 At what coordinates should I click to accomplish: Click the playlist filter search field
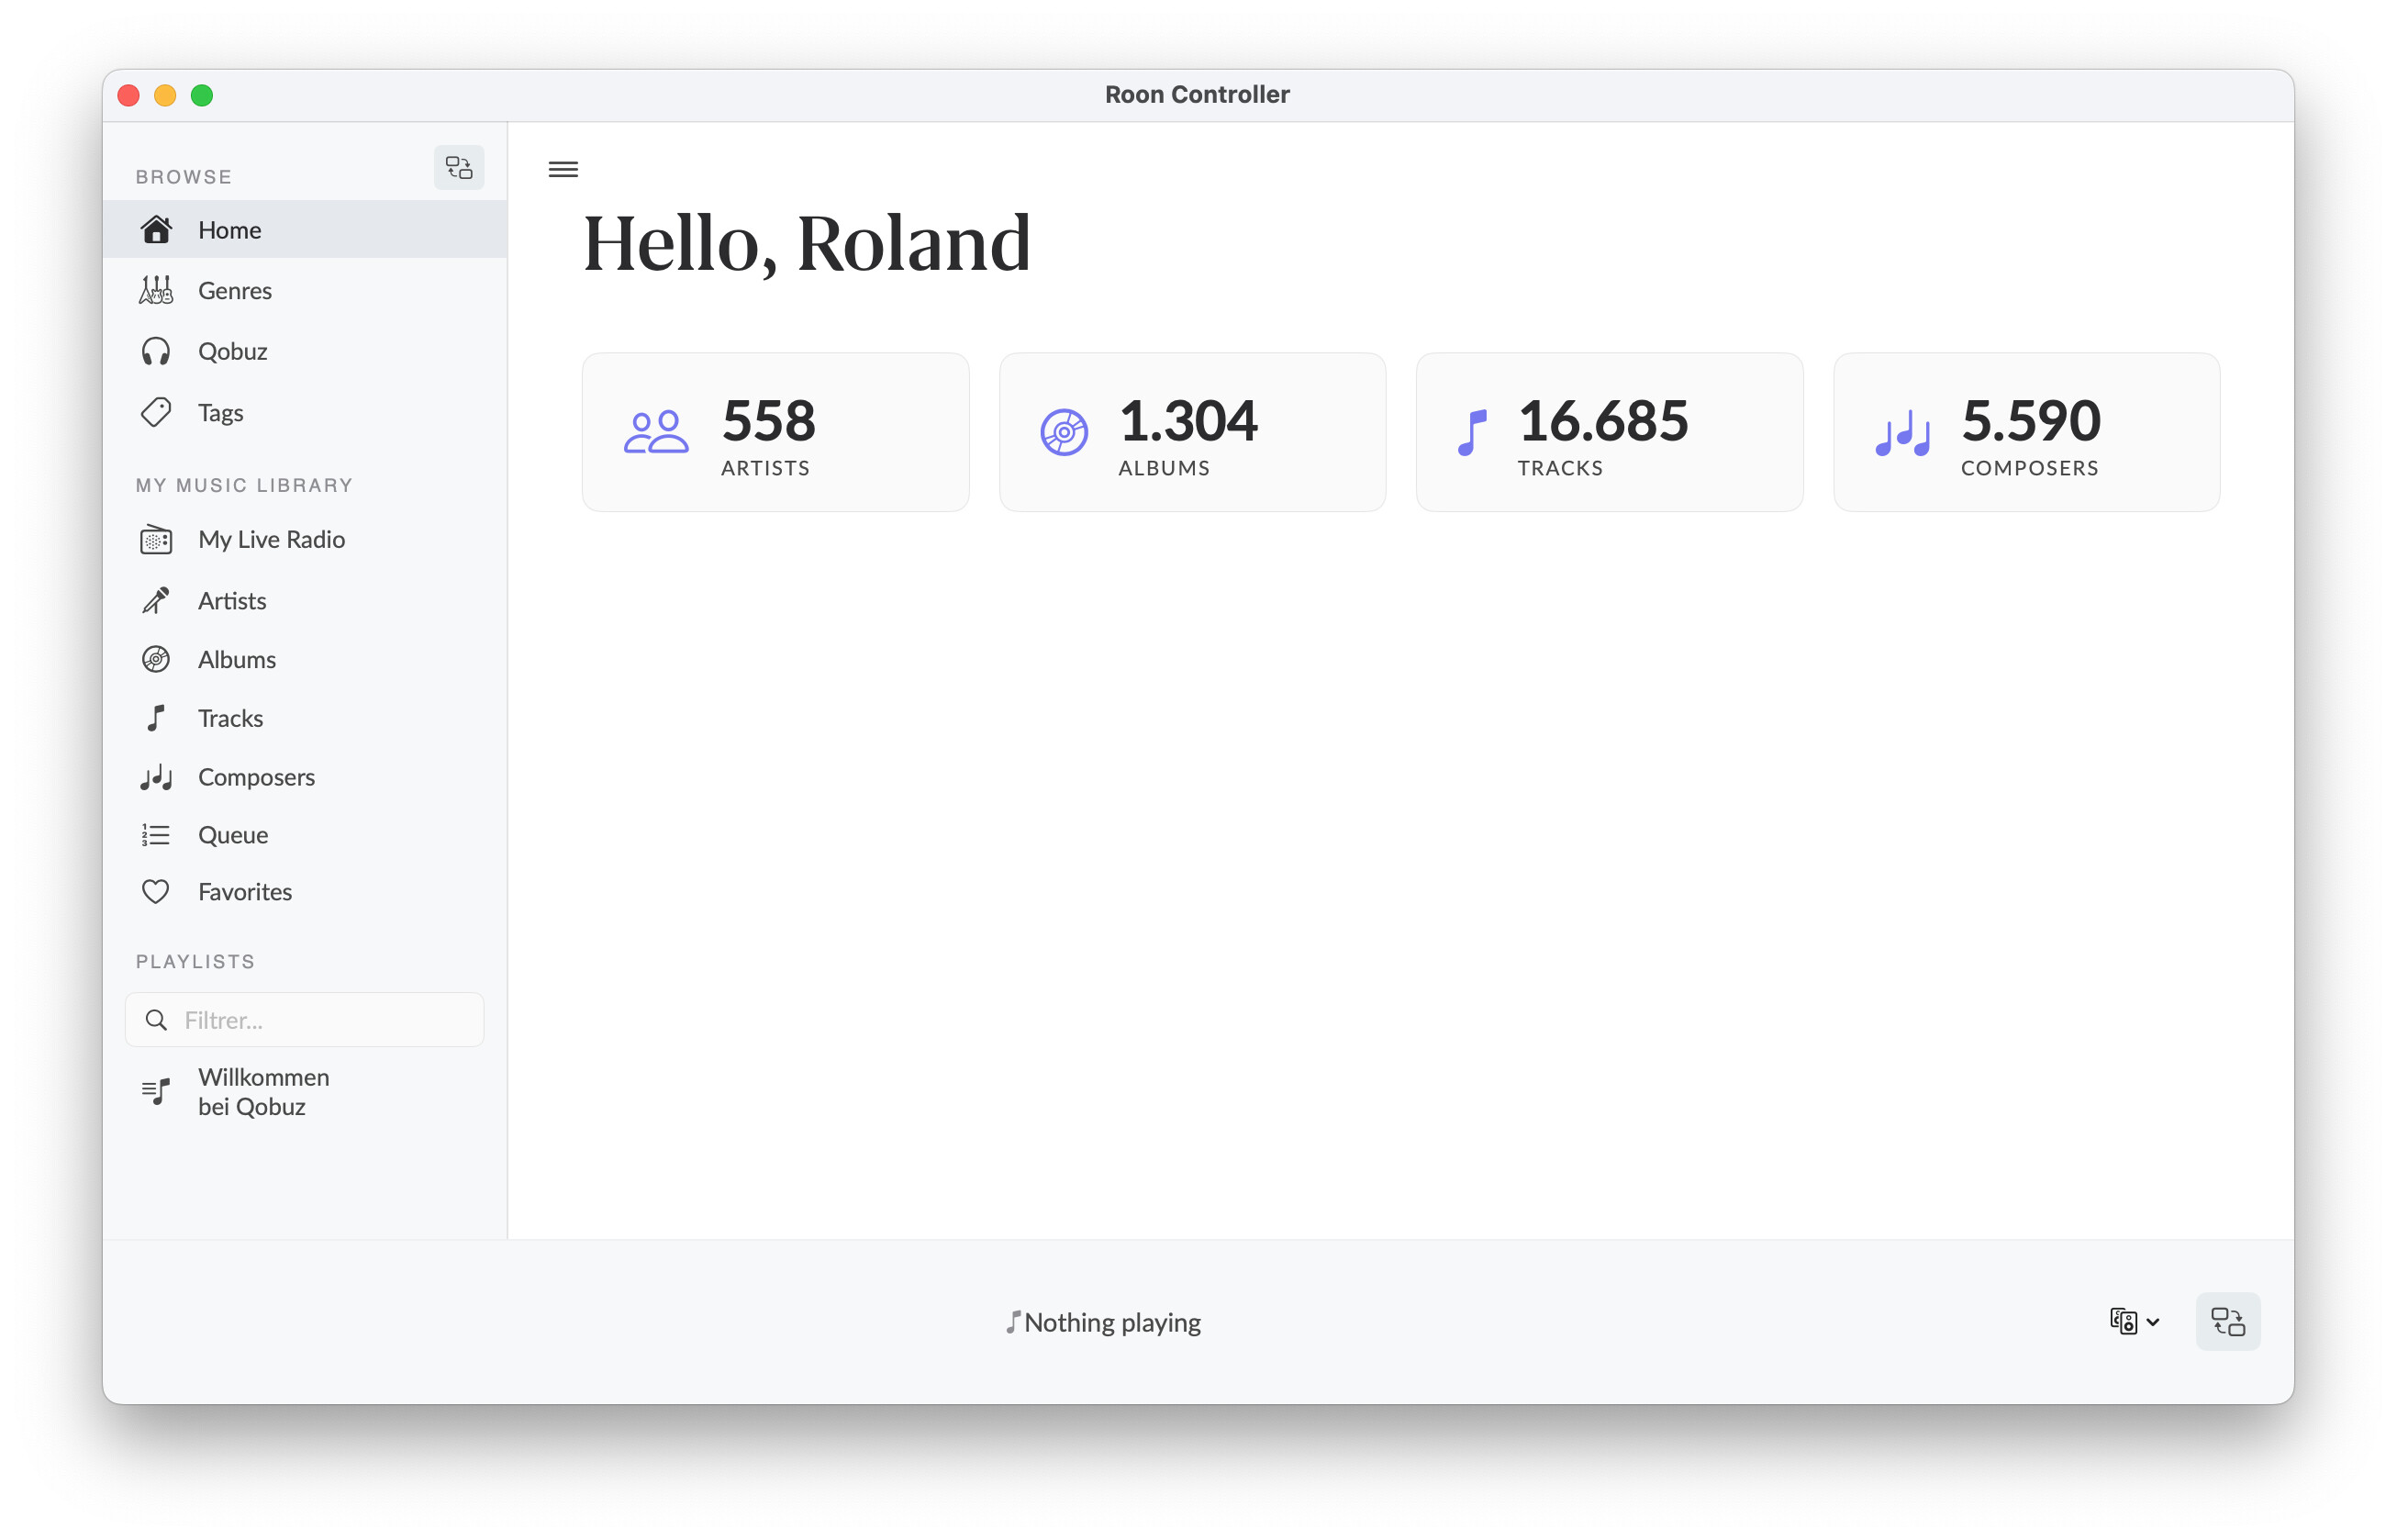coord(320,1020)
